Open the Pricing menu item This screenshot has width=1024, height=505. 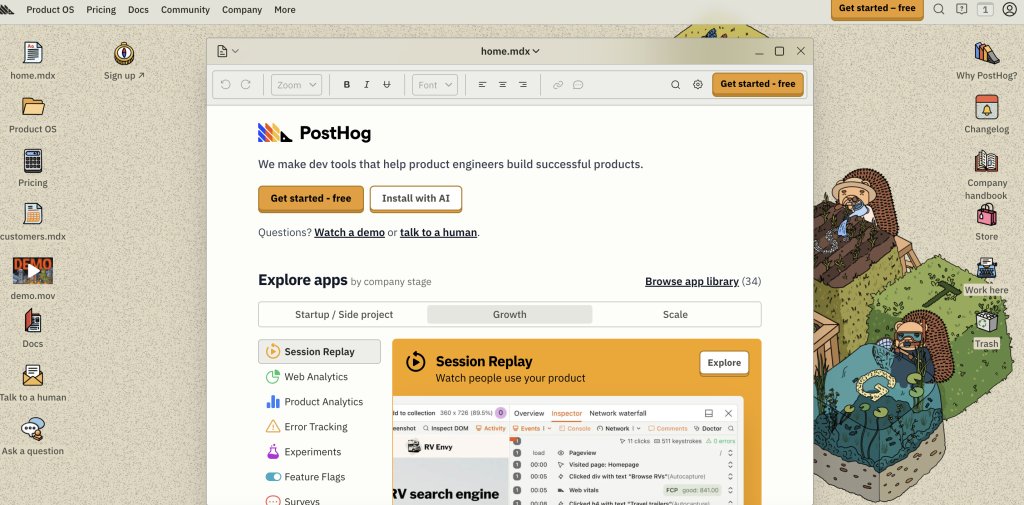[x=101, y=10]
